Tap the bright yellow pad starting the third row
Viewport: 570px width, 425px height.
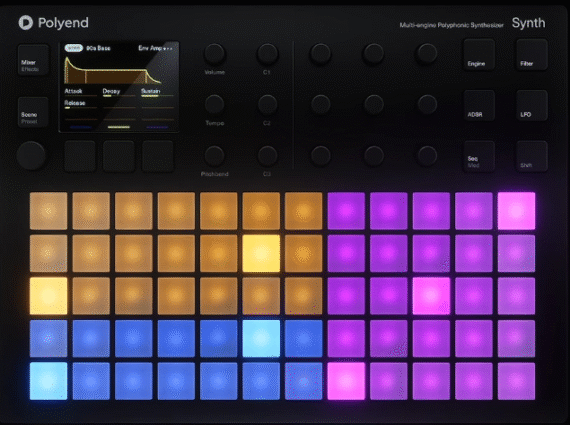coord(48,296)
